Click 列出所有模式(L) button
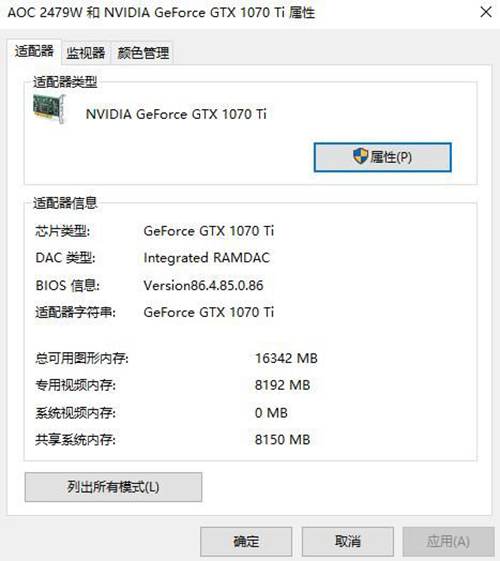 [113, 487]
